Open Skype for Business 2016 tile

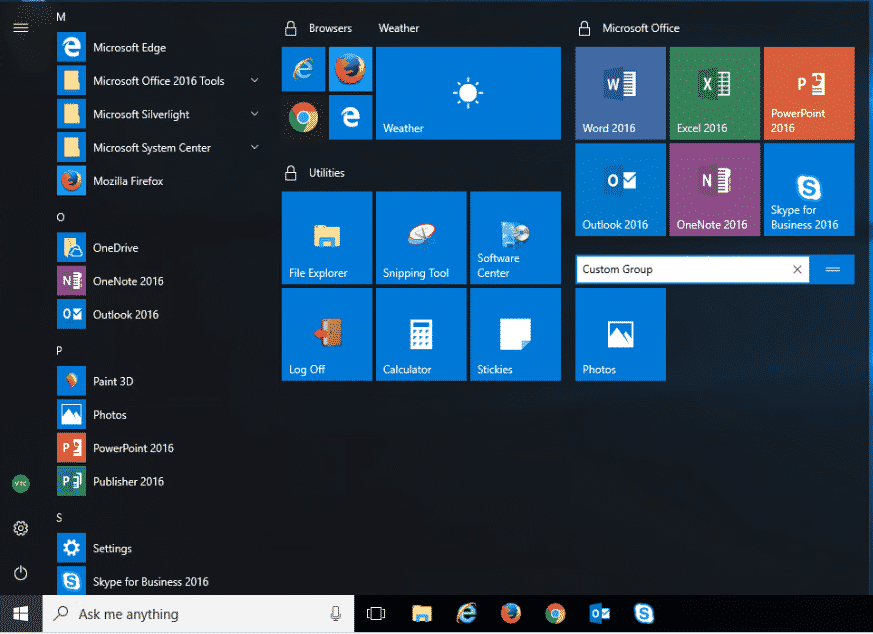tap(809, 190)
